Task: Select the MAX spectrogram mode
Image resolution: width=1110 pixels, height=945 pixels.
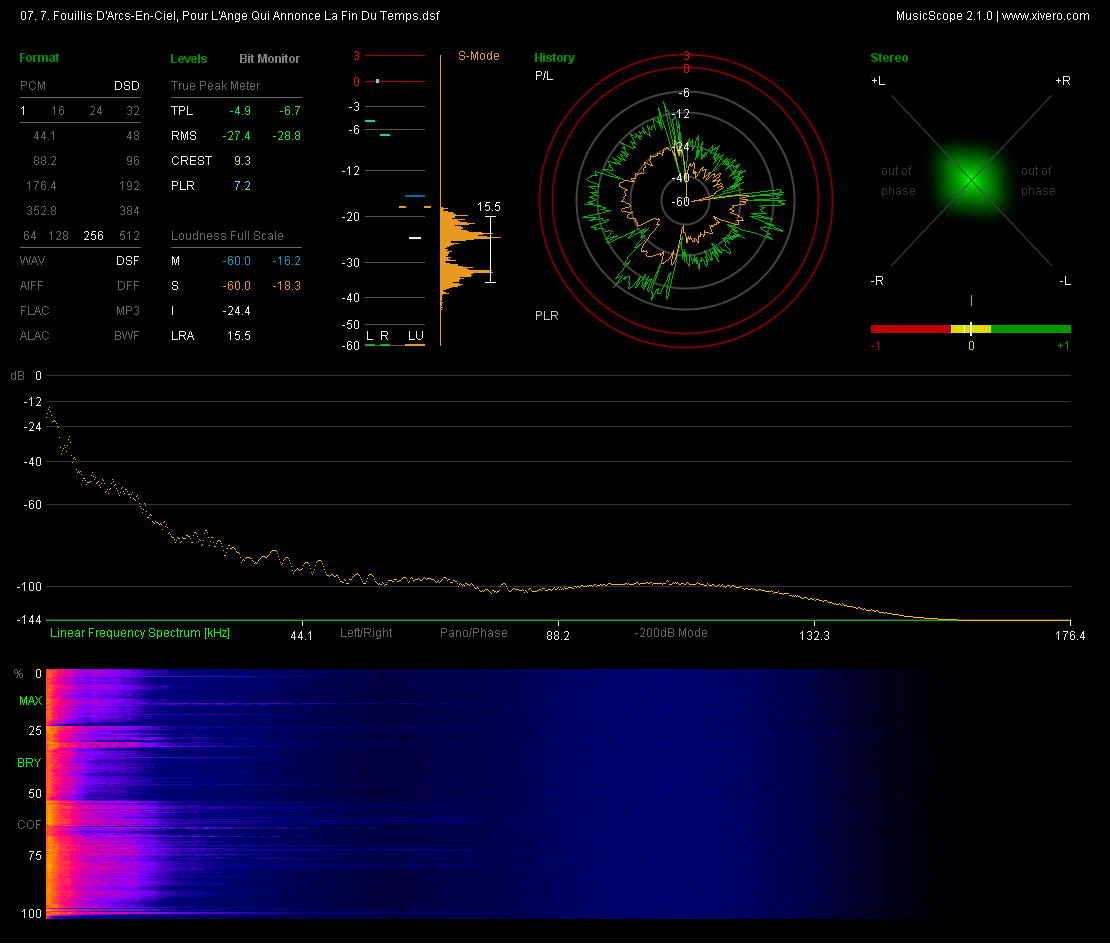Action: 30,701
